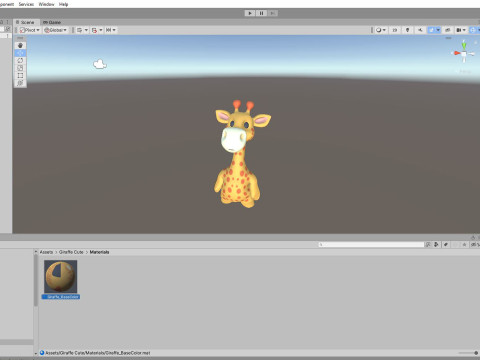This screenshot has width=480, height=360.
Task: Click the asset path text at bottom
Action: click(x=98, y=353)
